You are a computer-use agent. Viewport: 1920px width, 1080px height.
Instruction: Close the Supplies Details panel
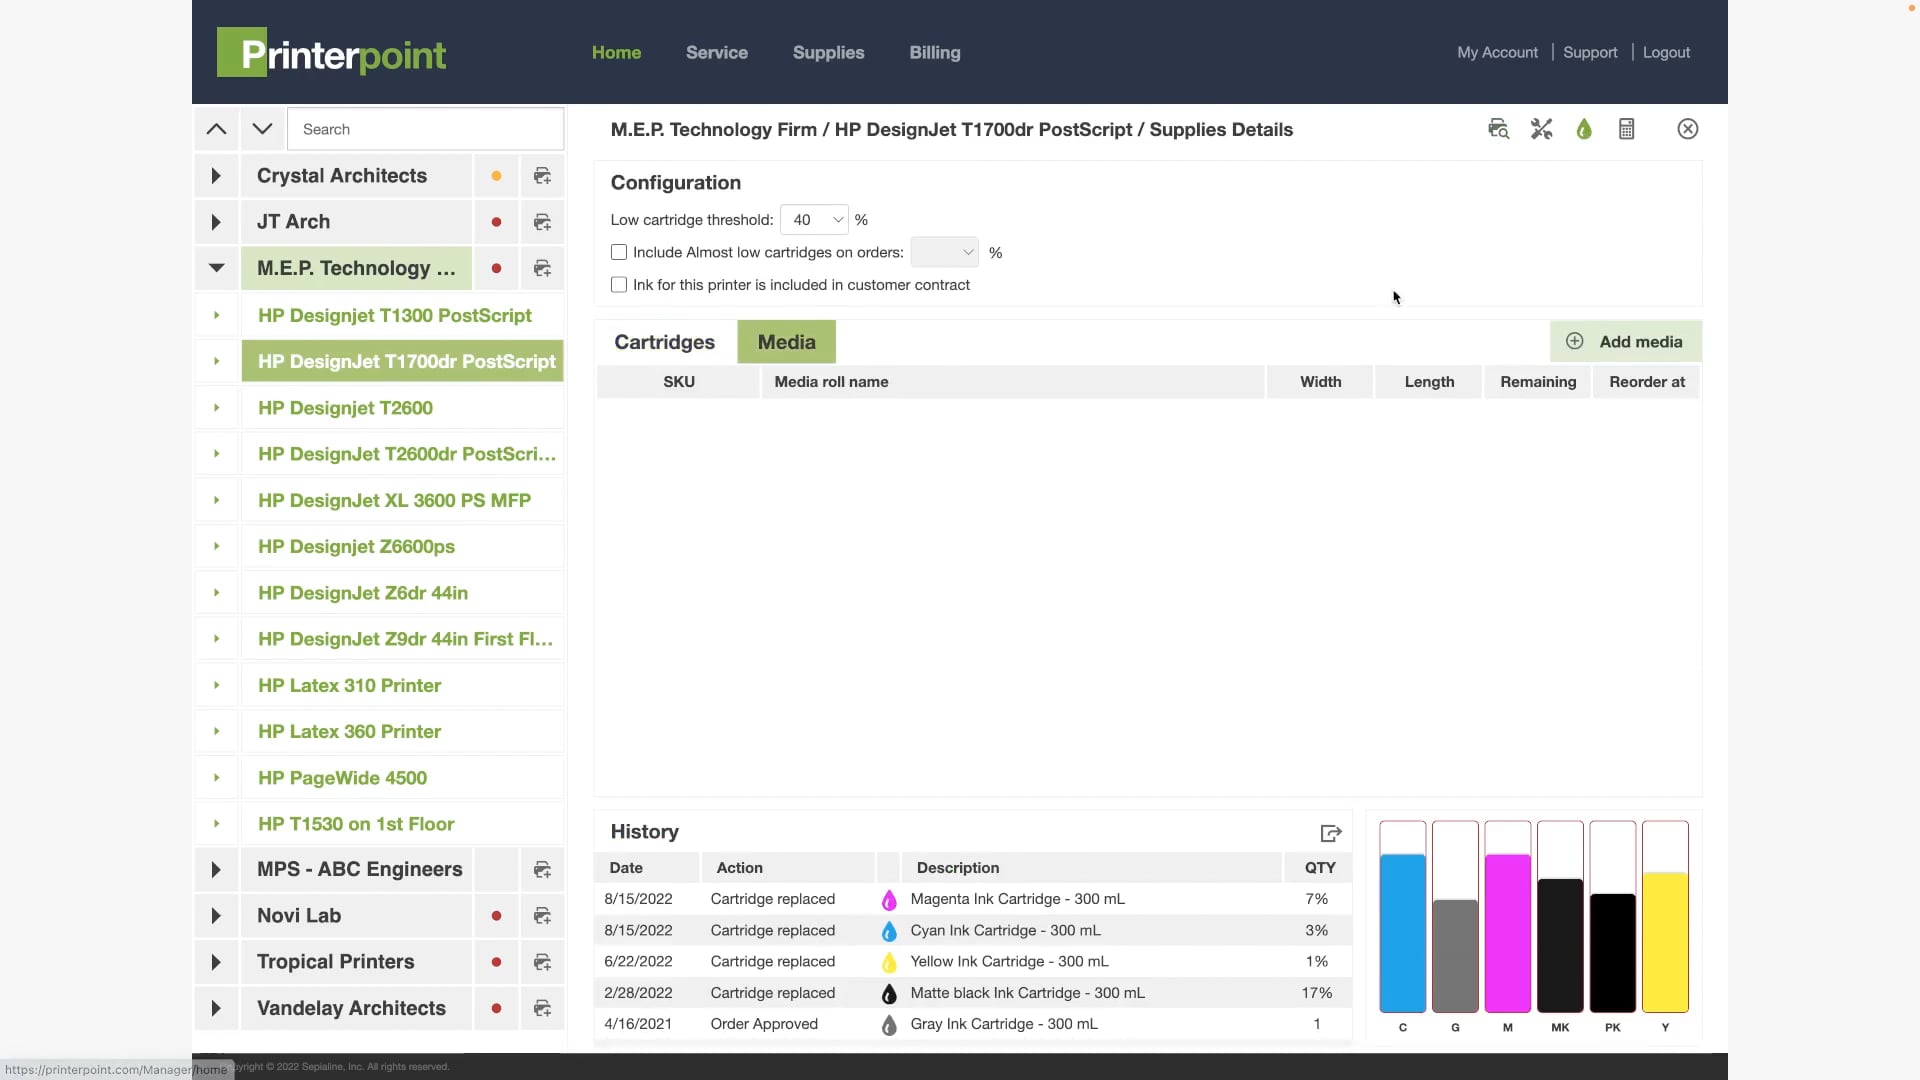[1688, 129]
